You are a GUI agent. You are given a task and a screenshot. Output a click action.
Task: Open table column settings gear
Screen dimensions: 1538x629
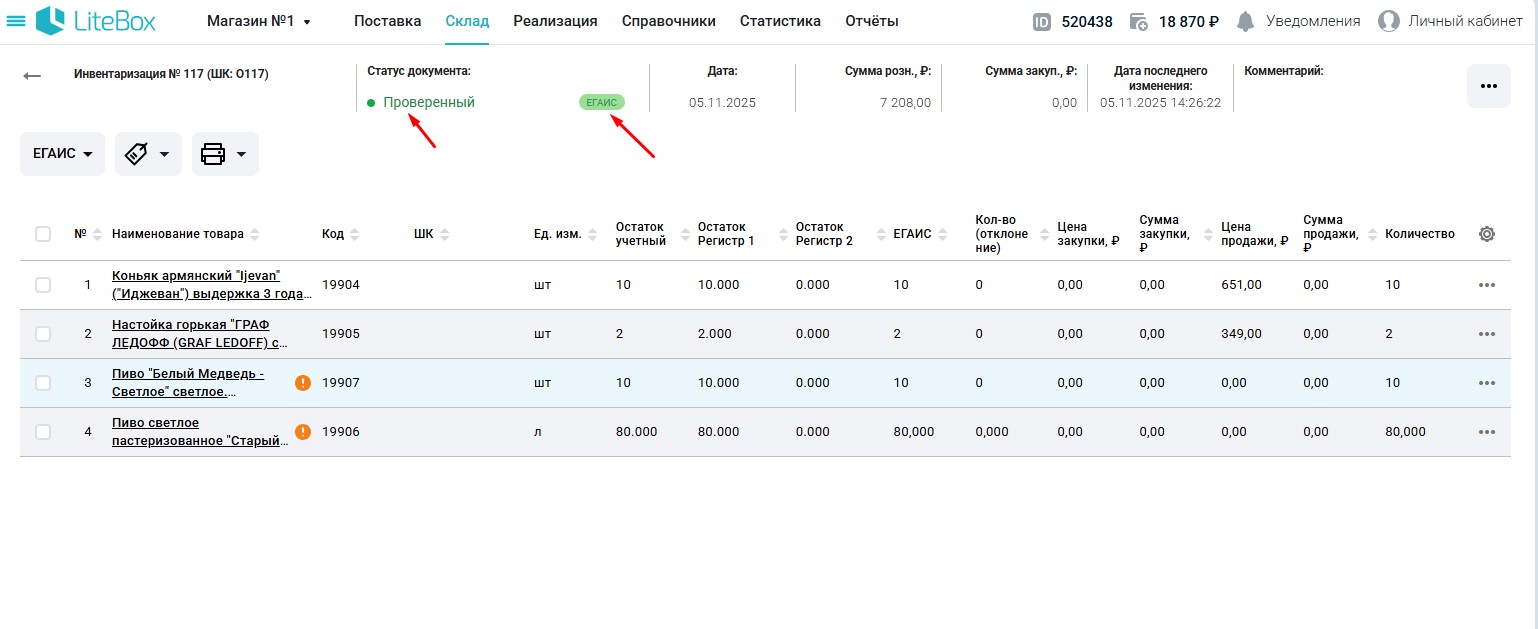coord(1486,234)
